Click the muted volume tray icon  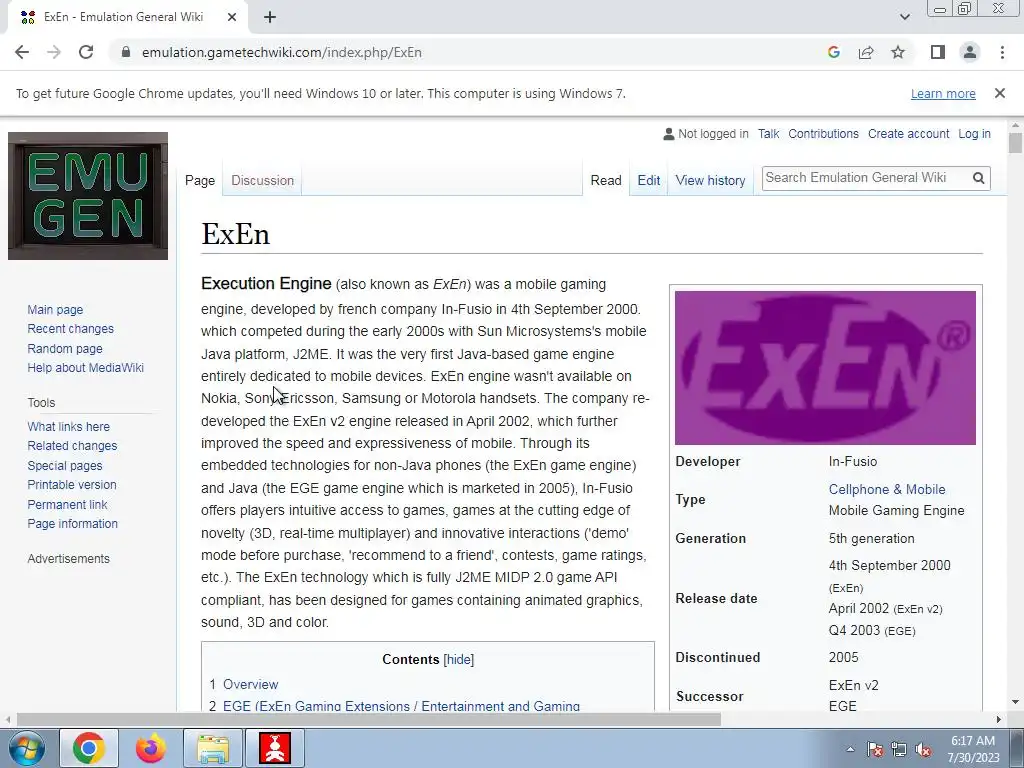[923, 749]
